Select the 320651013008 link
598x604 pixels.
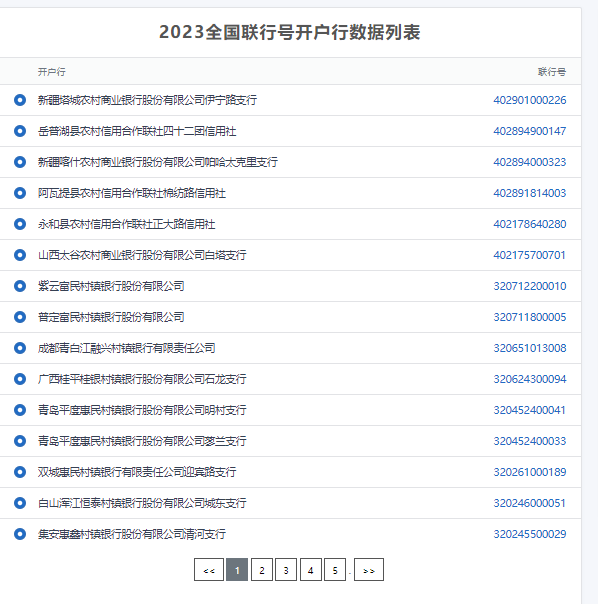coord(530,348)
